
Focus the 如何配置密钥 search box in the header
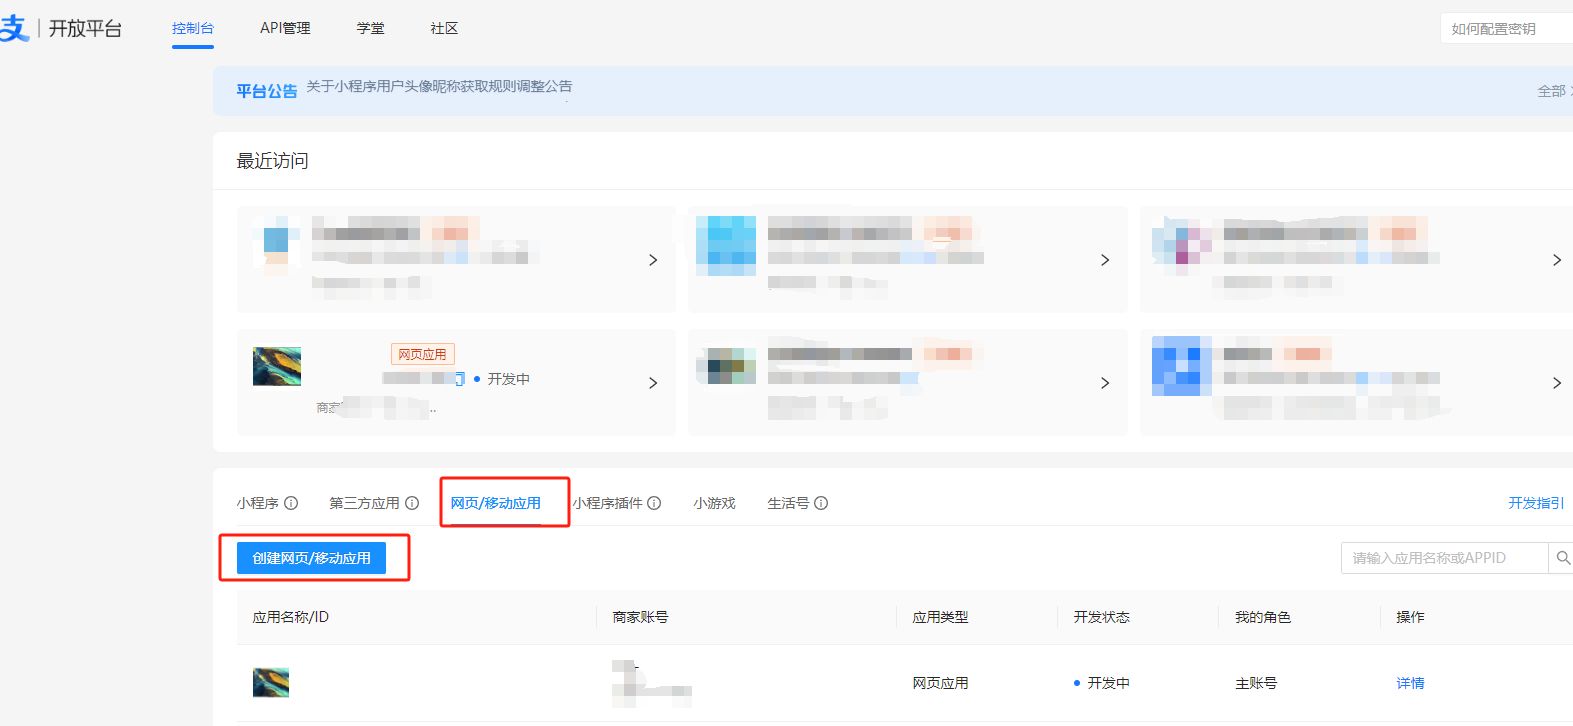coord(1505,29)
